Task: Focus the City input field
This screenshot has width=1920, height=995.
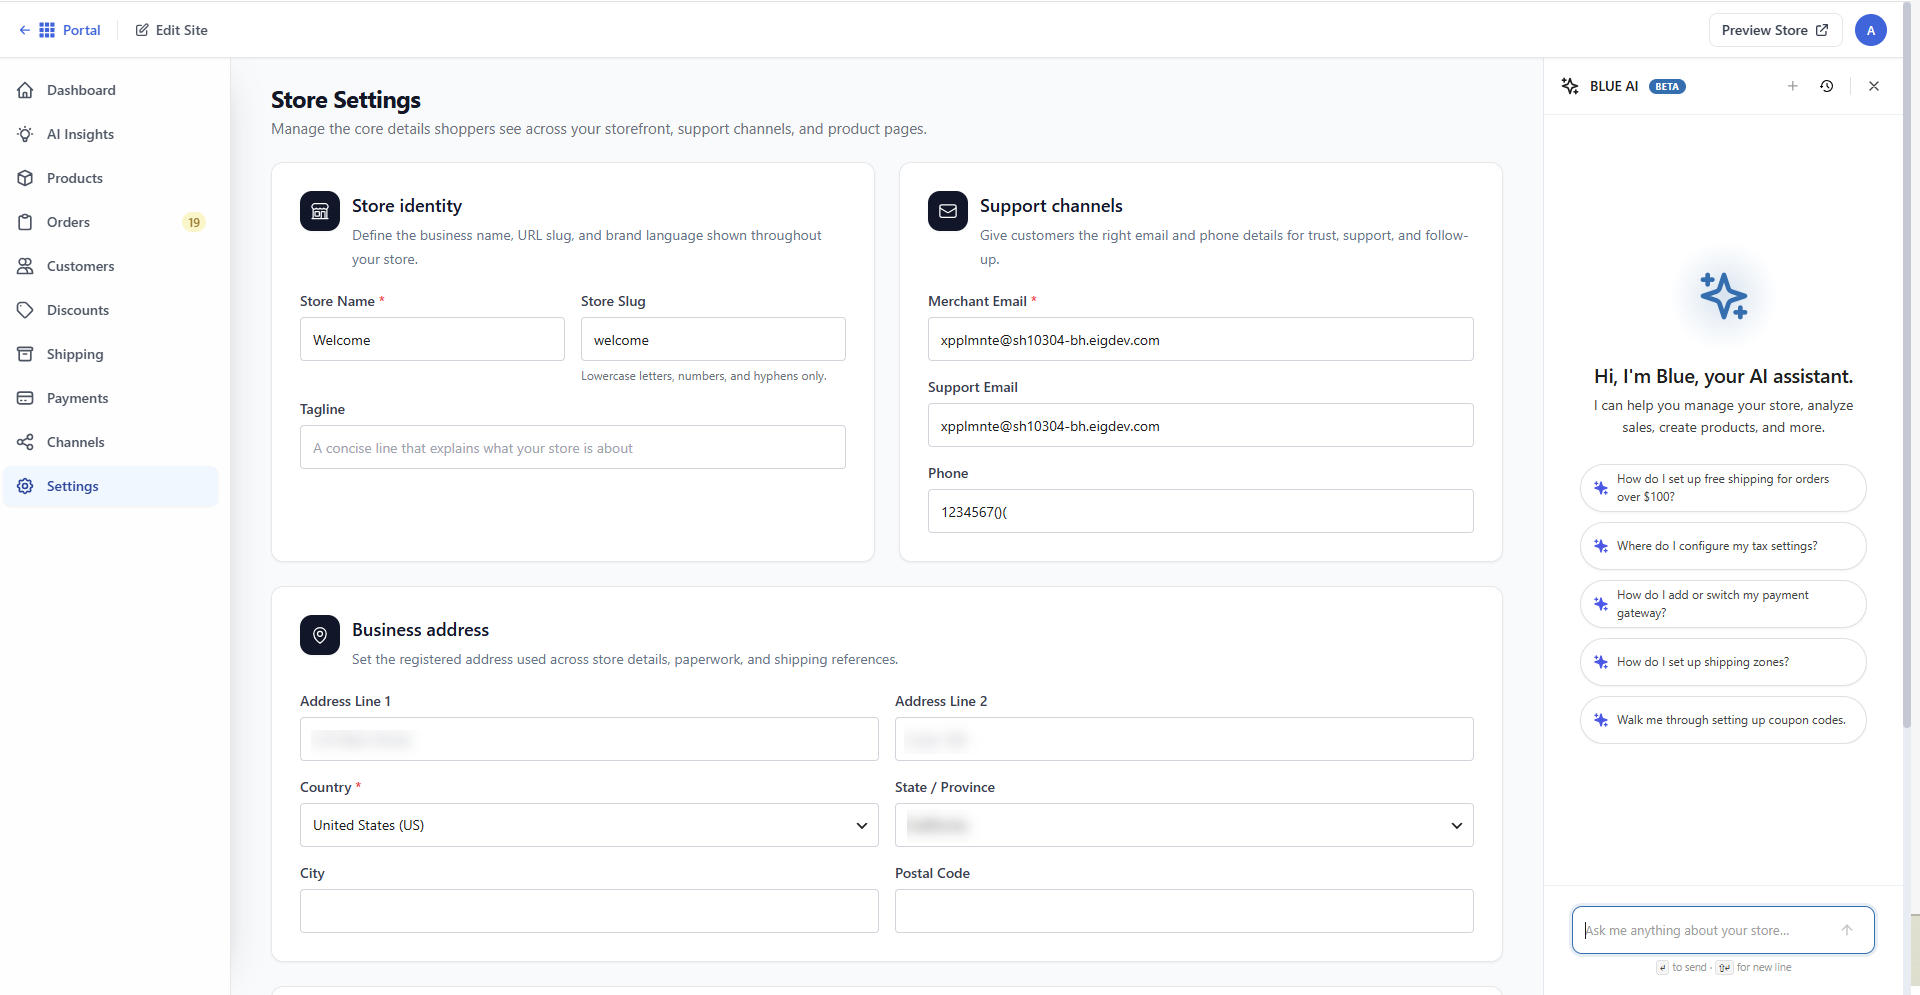Action: point(589,911)
